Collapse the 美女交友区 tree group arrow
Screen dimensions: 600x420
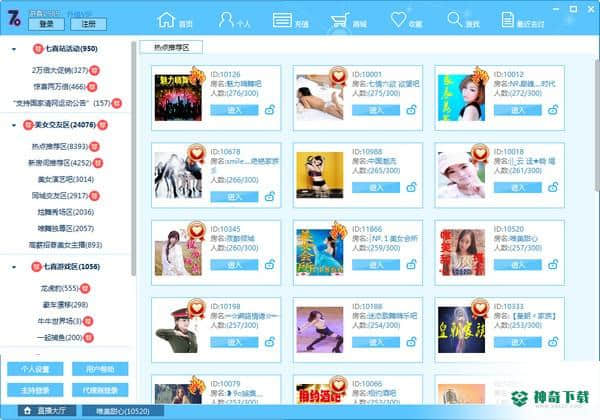point(14,125)
